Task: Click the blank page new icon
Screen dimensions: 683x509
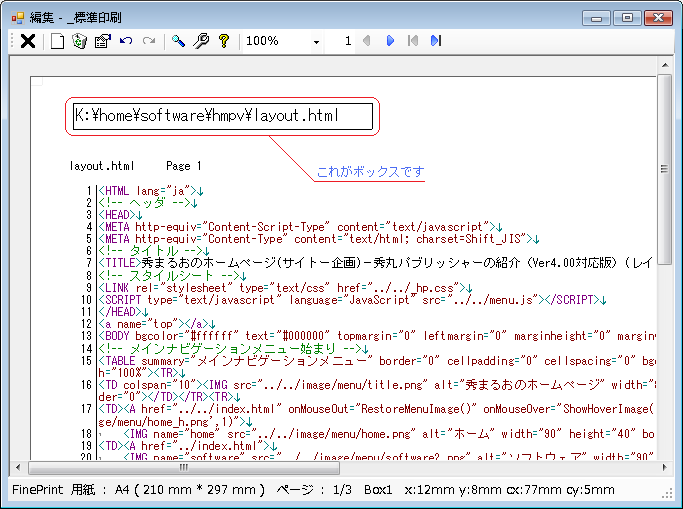Action: click(x=58, y=41)
